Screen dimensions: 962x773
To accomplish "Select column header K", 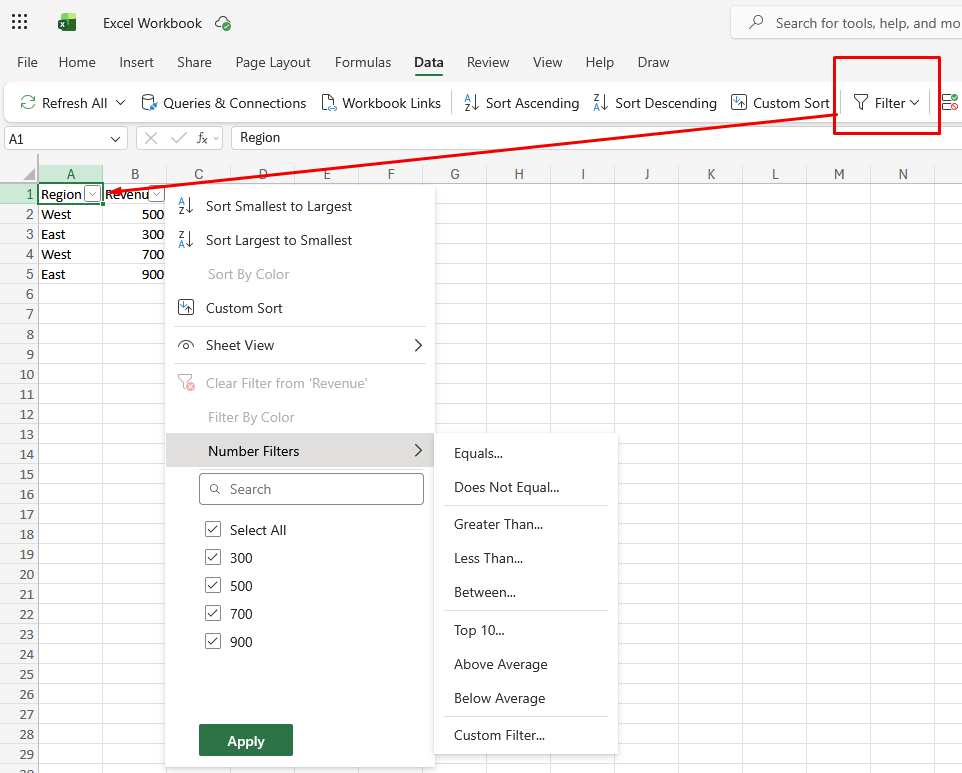I will 711,174.
